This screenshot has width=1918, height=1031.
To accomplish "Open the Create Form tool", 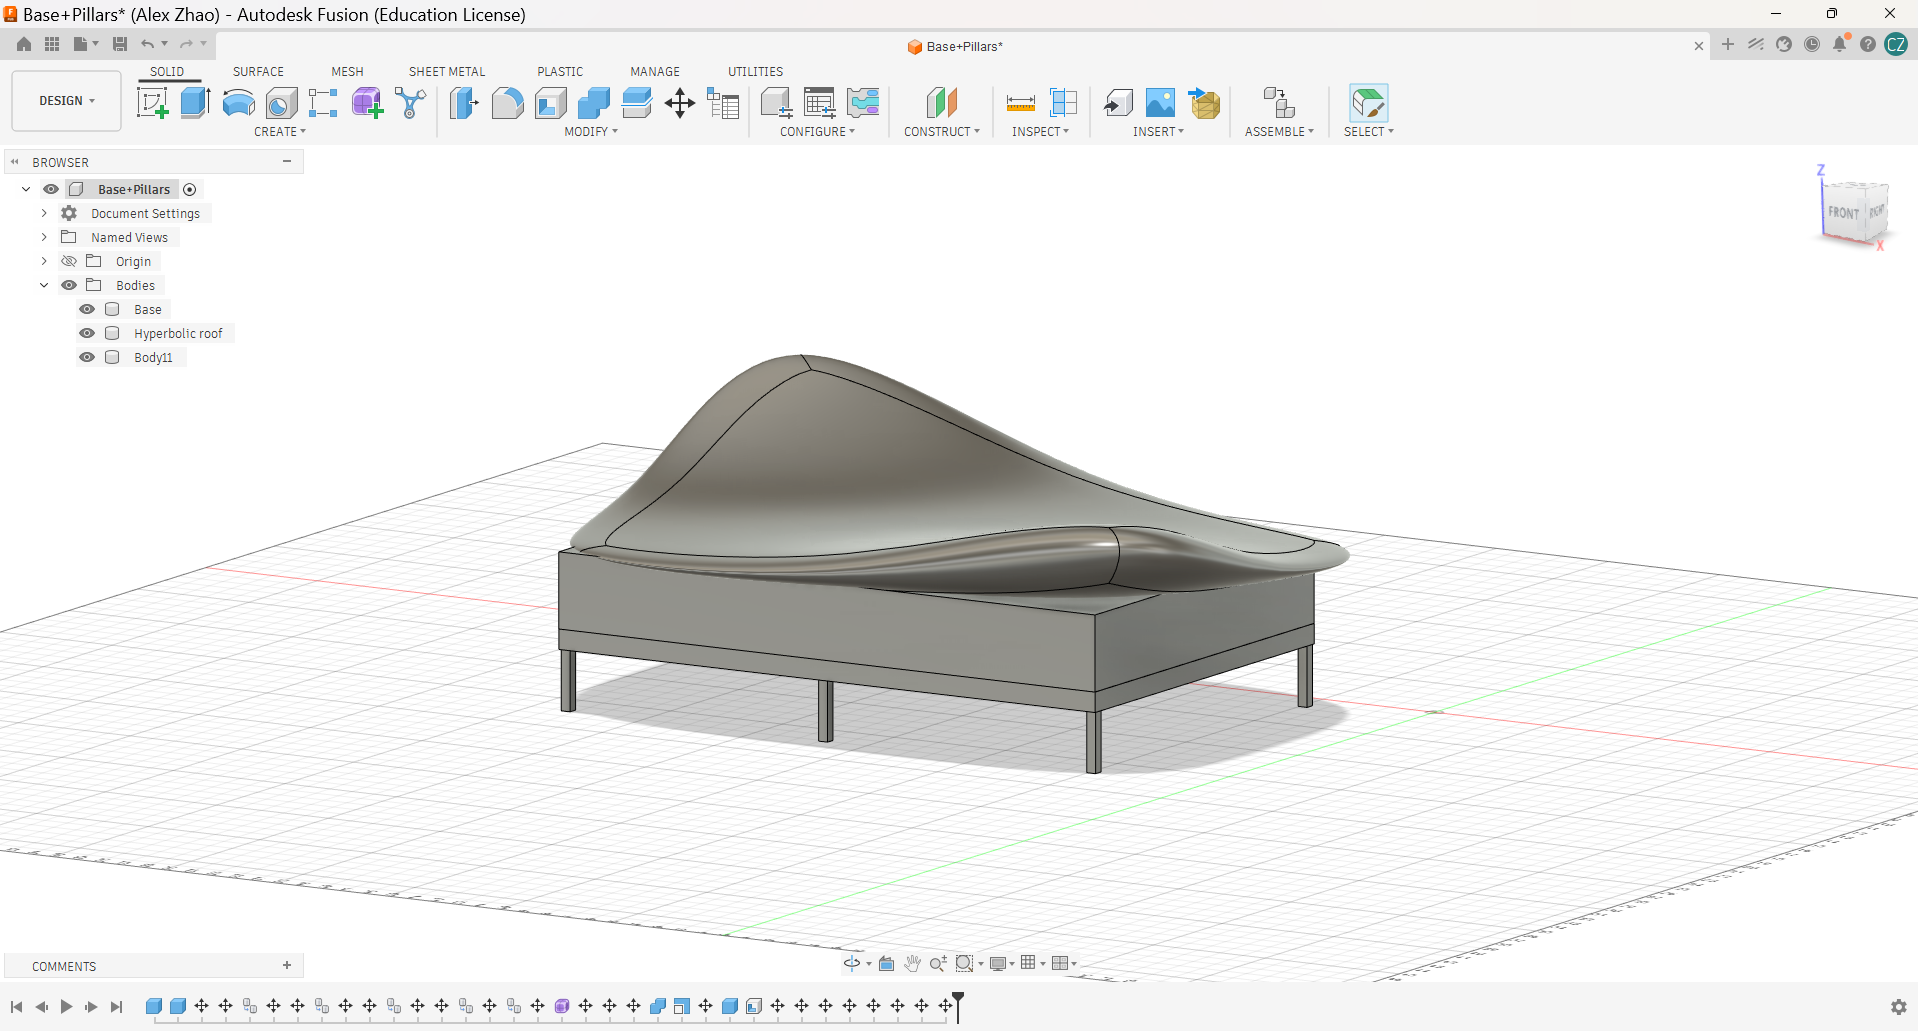I will pos(367,103).
